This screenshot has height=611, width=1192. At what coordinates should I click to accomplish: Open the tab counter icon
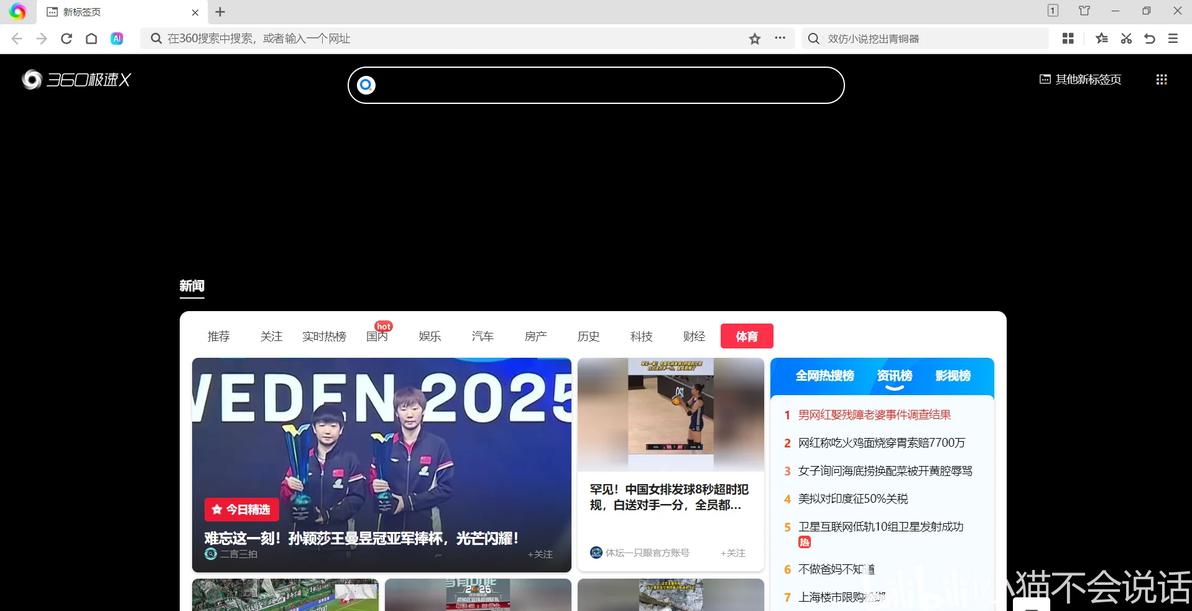tap(1053, 11)
